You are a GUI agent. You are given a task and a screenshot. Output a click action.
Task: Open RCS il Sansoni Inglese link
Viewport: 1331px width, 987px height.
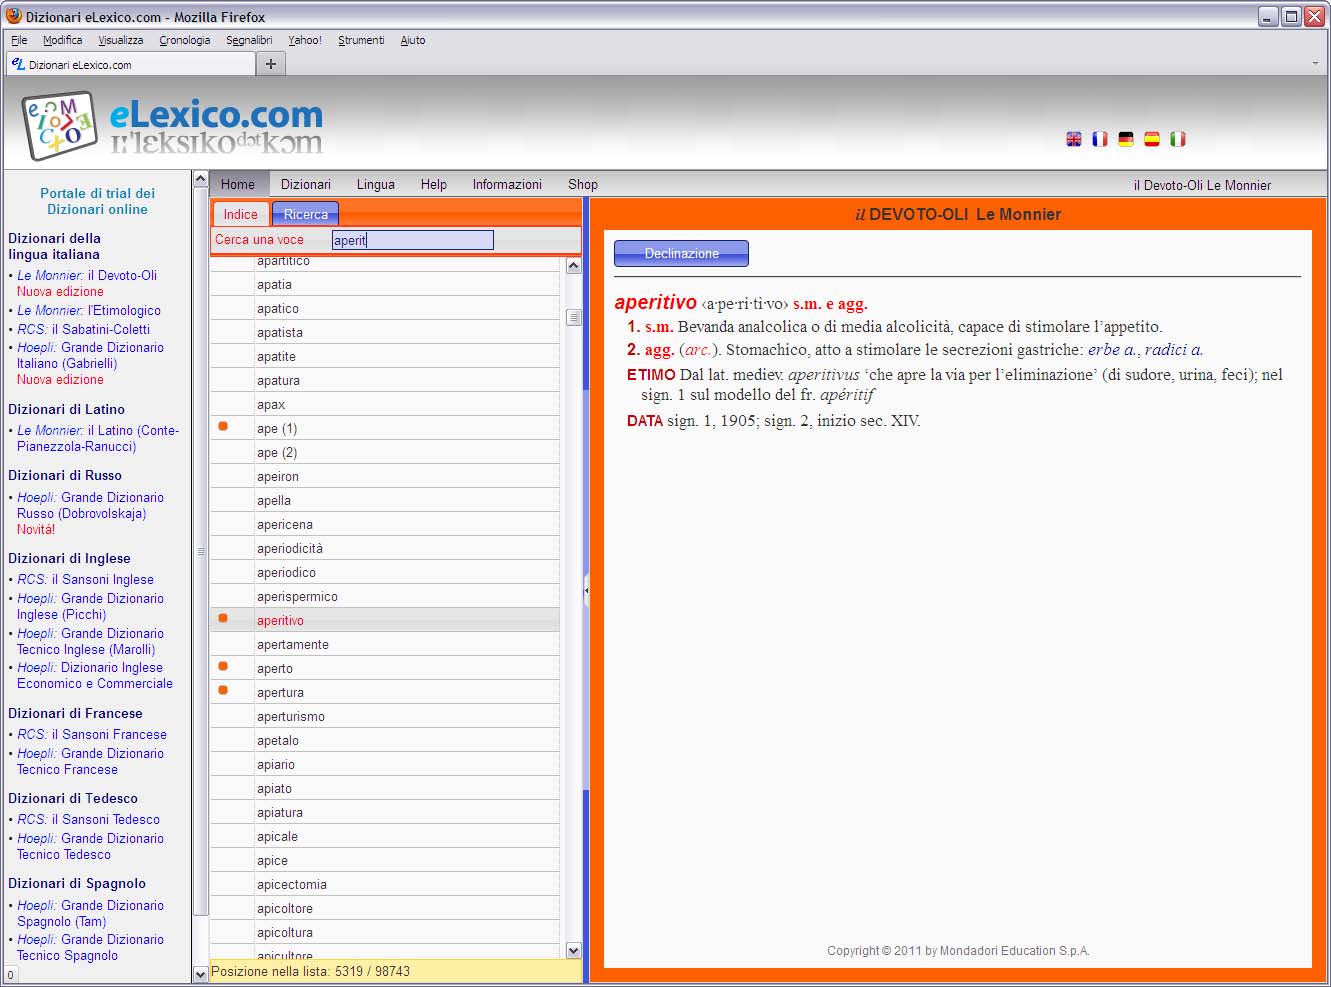click(85, 579)
